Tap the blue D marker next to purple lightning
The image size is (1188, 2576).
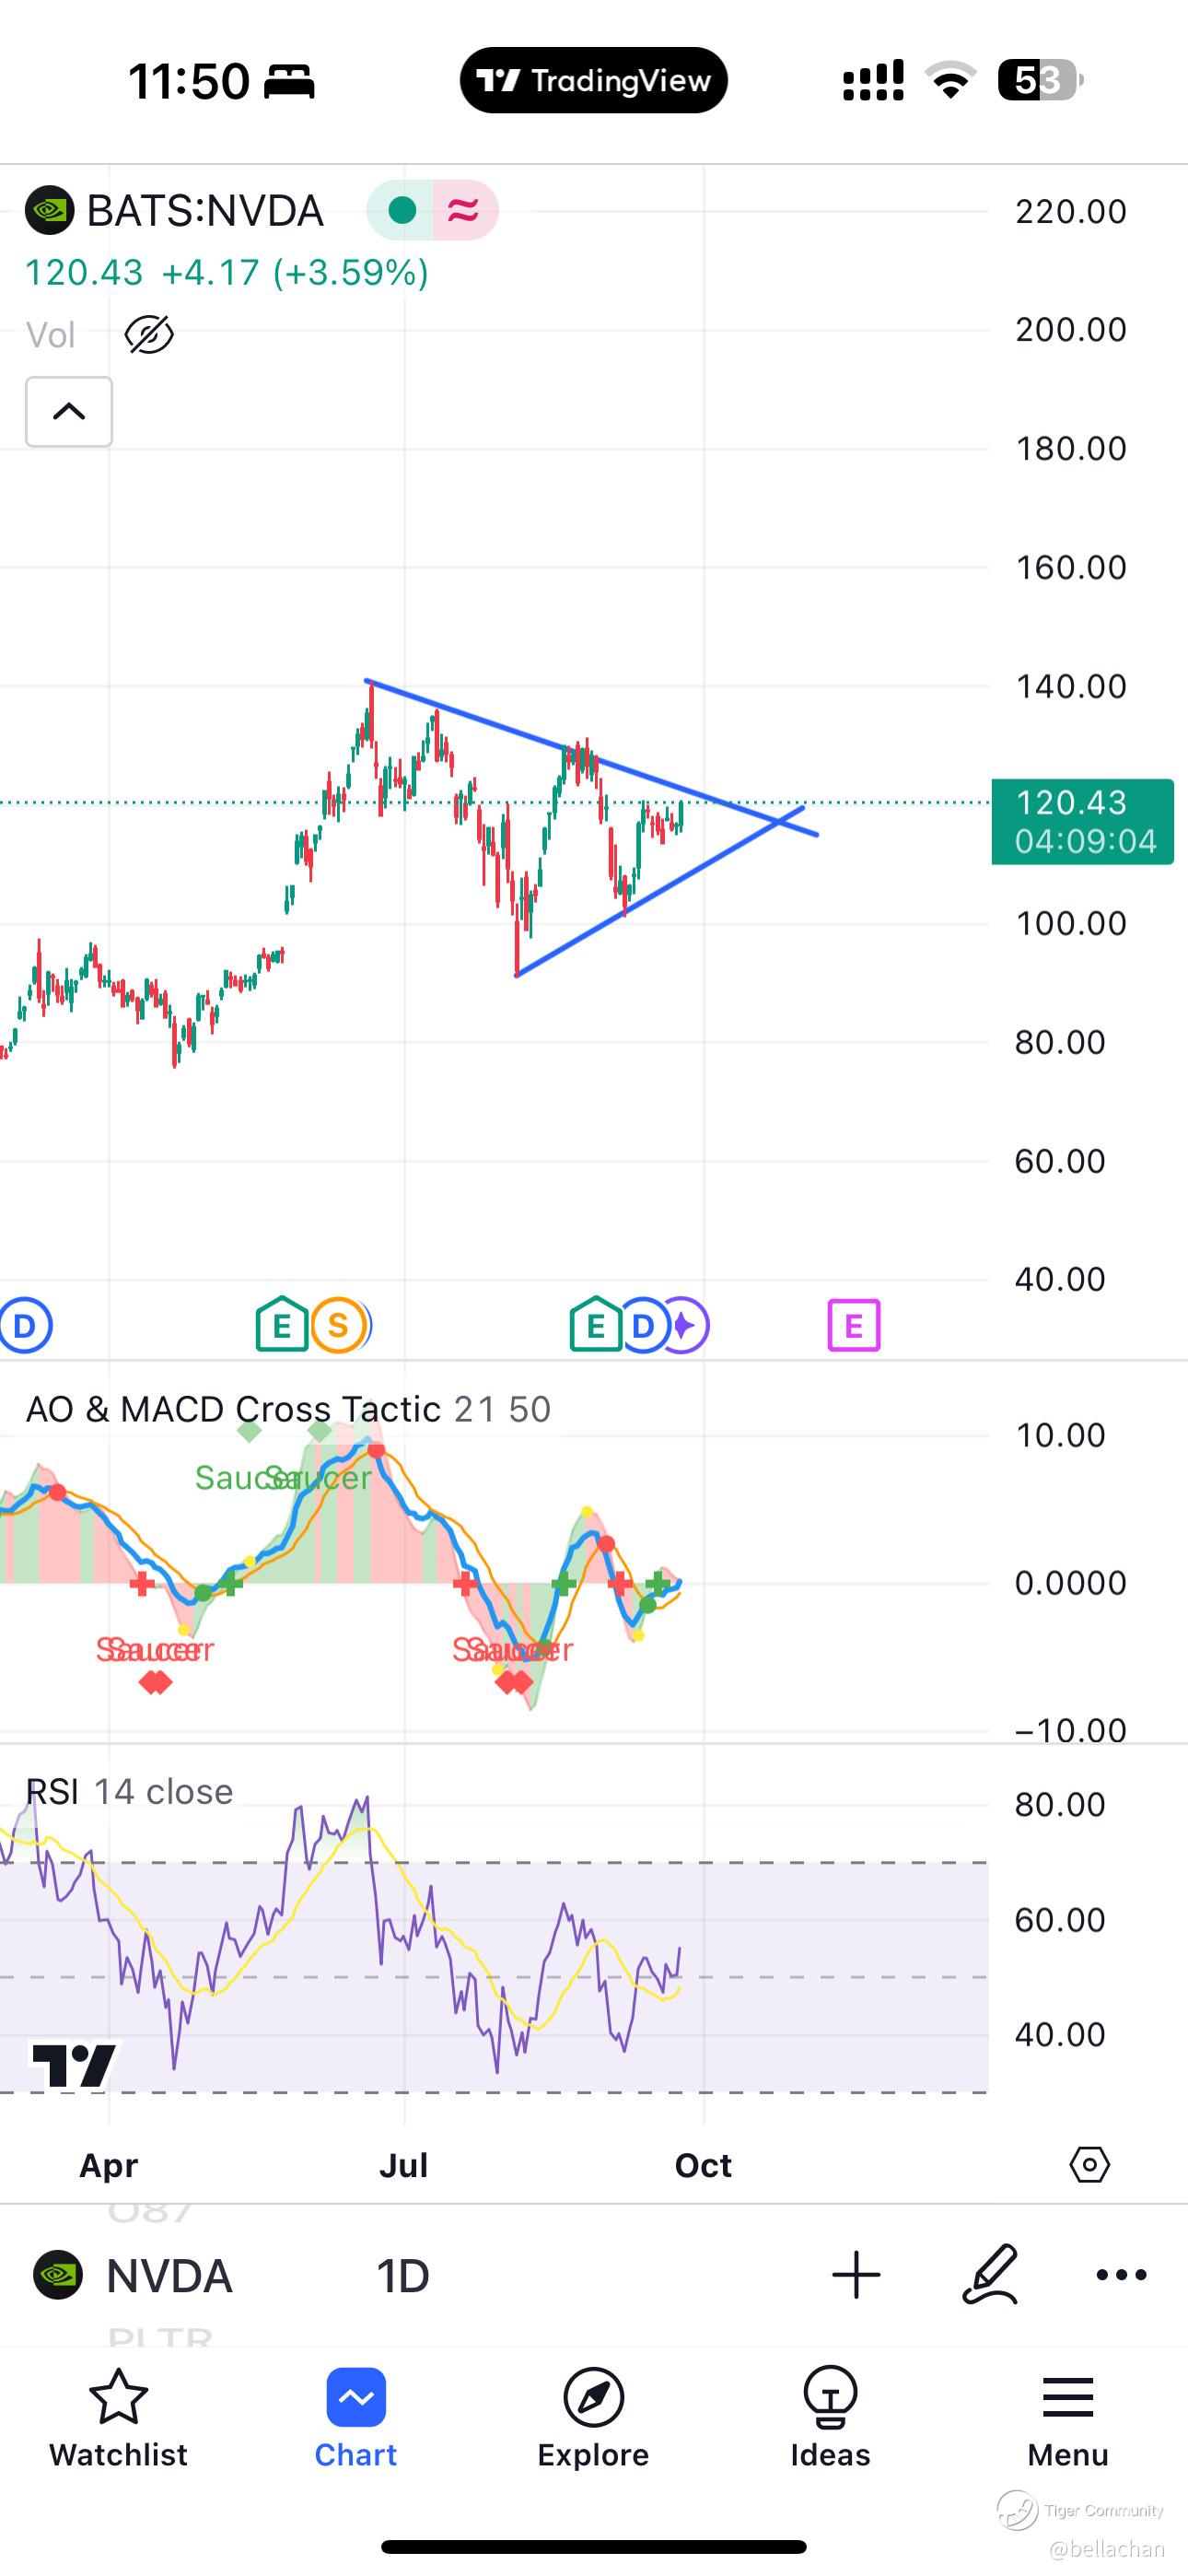coord(643,1326)
